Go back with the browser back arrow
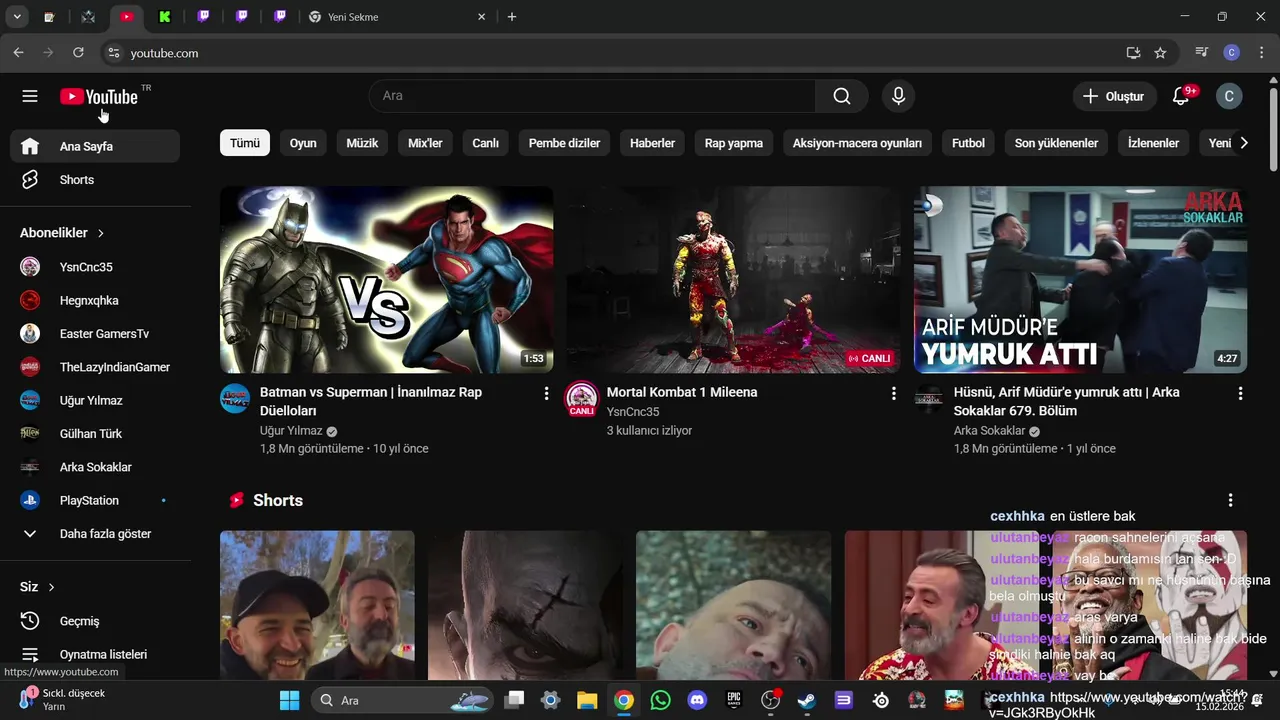This screenshot has height=720, width=1280. pos(18,53)
